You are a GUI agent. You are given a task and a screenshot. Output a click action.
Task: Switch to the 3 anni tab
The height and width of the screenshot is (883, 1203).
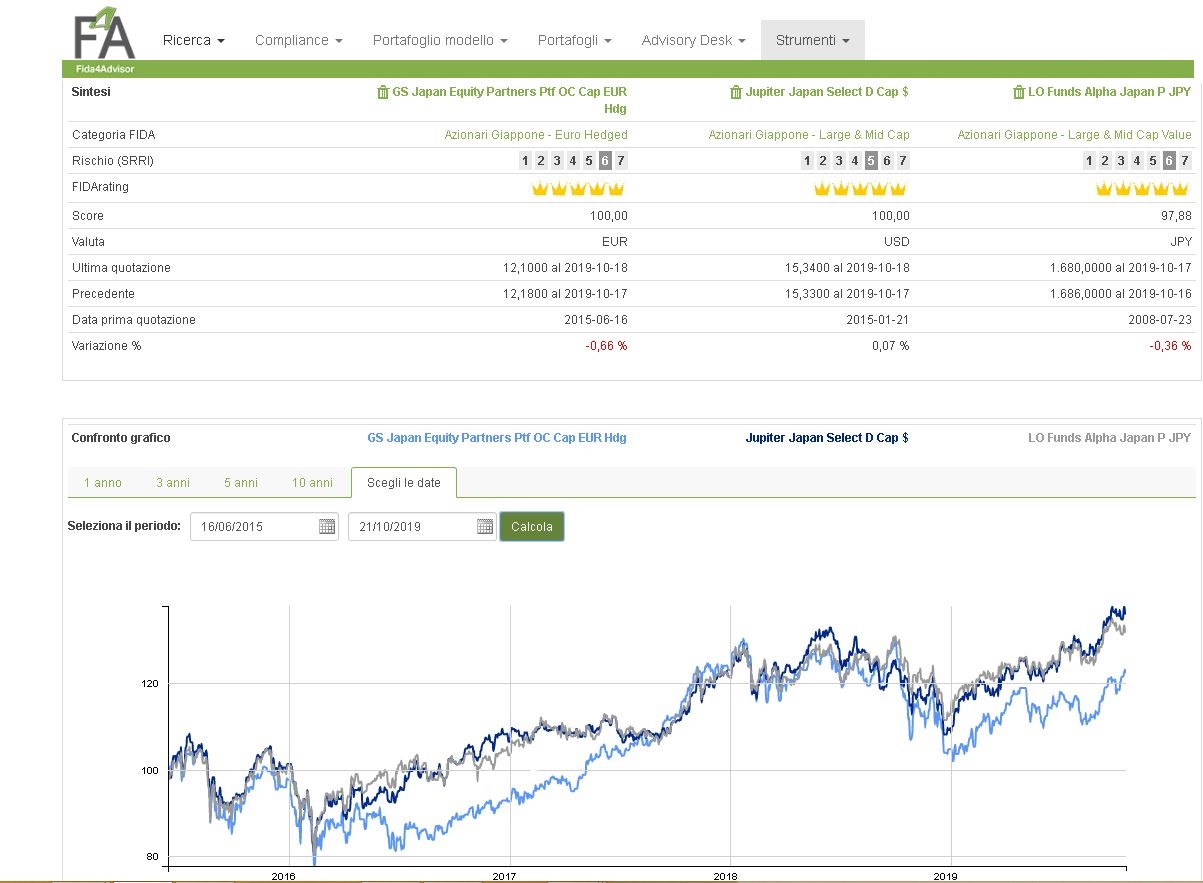point(173,483)
